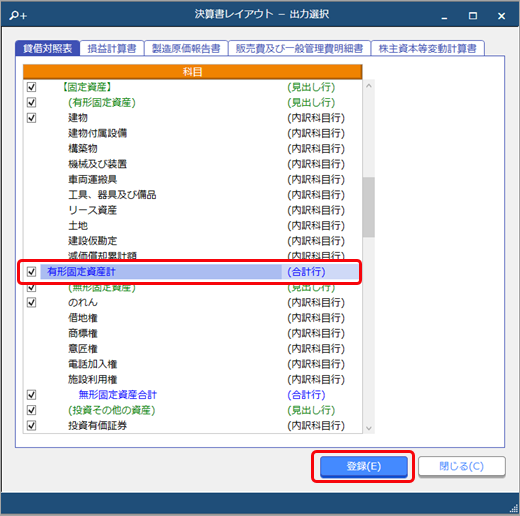Select the 株主資本等変動計算書 tab
The width and height of the screenshot is (520, 516).
tap(428, 48)
